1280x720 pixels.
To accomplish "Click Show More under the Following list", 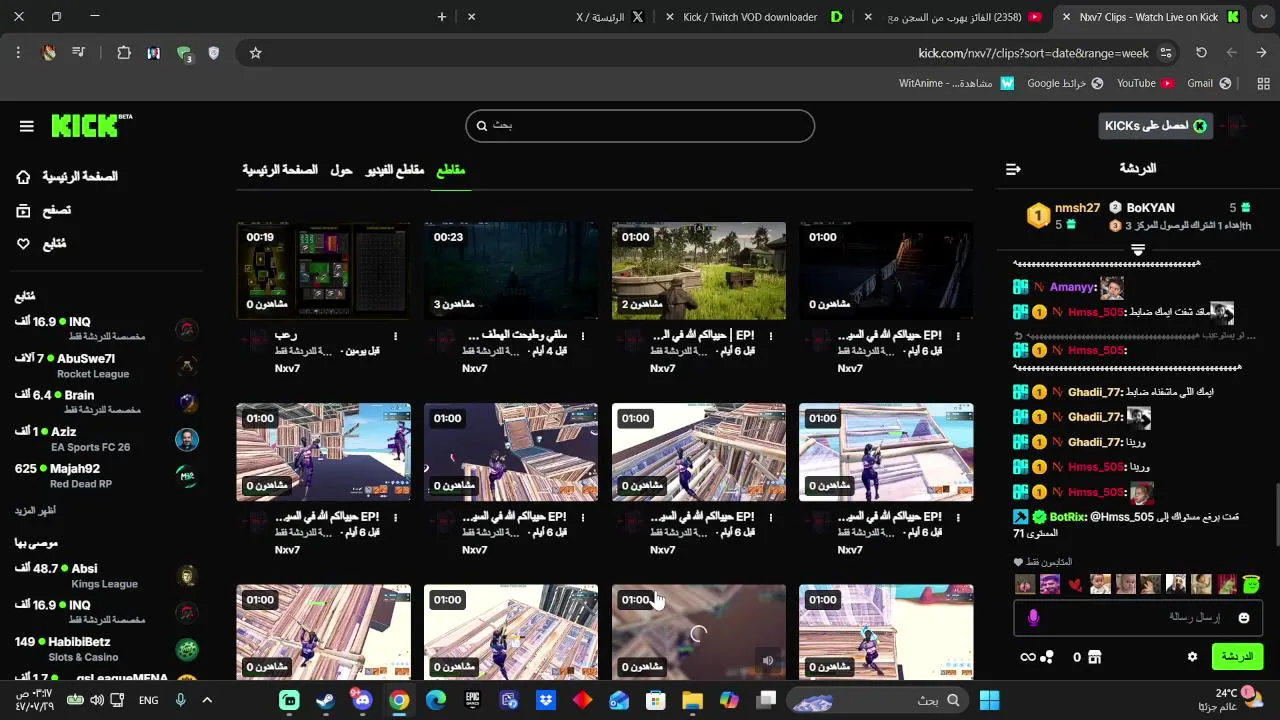I will point(35,511).
